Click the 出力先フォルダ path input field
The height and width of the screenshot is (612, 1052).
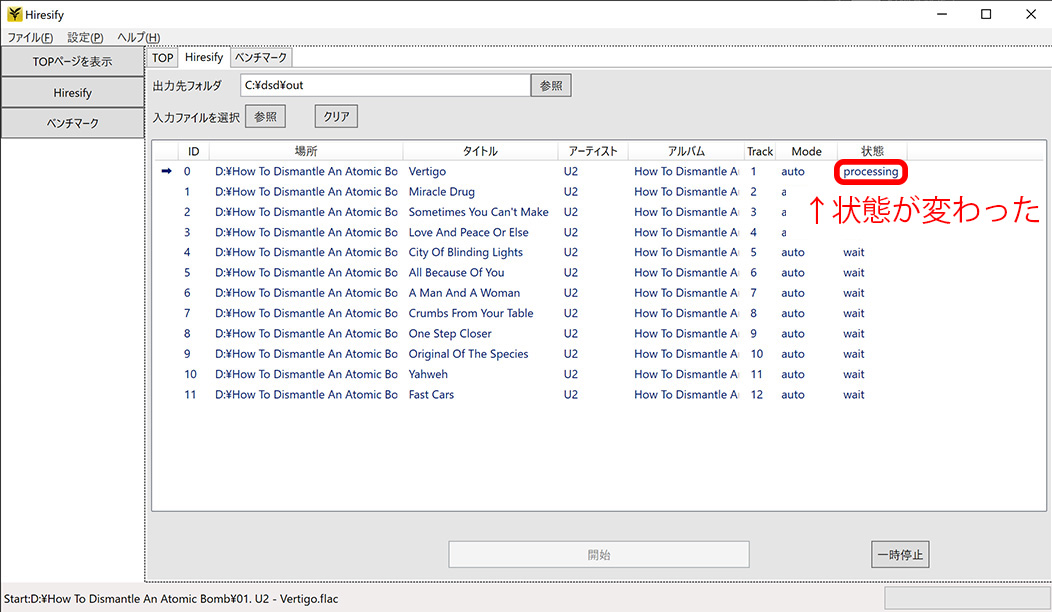pos(385,86)
